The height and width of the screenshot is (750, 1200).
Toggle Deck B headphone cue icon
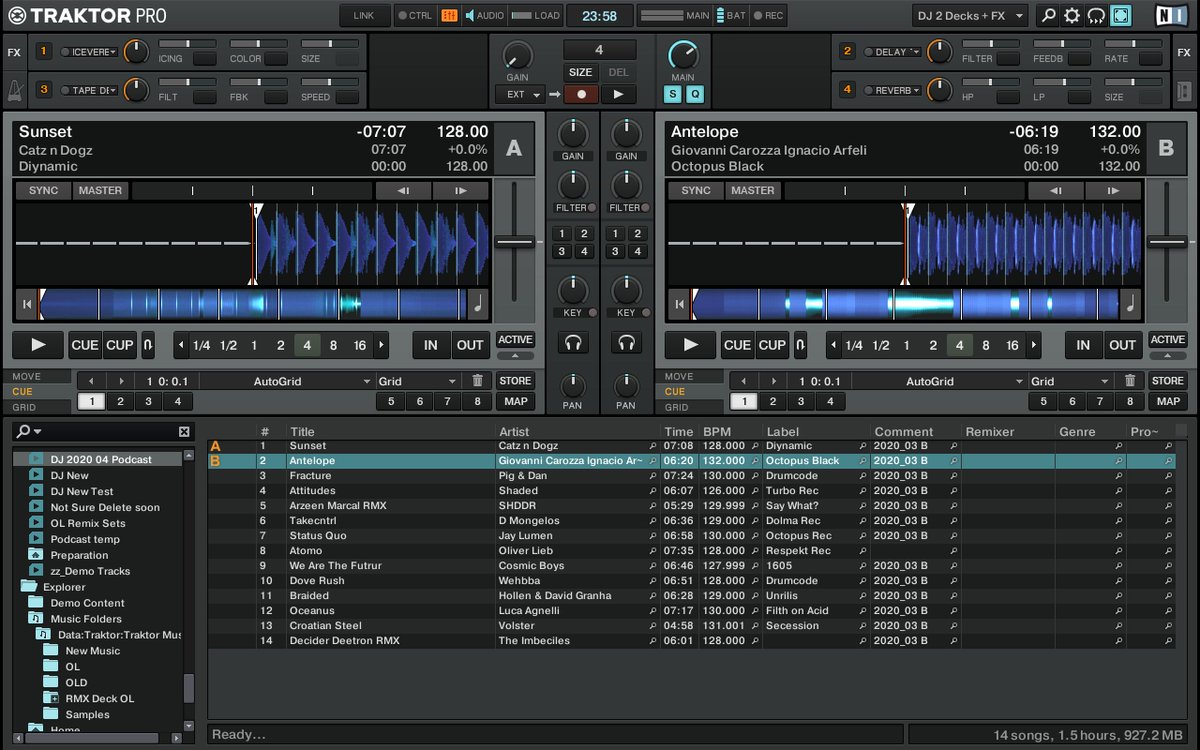(x=626, y=343)
